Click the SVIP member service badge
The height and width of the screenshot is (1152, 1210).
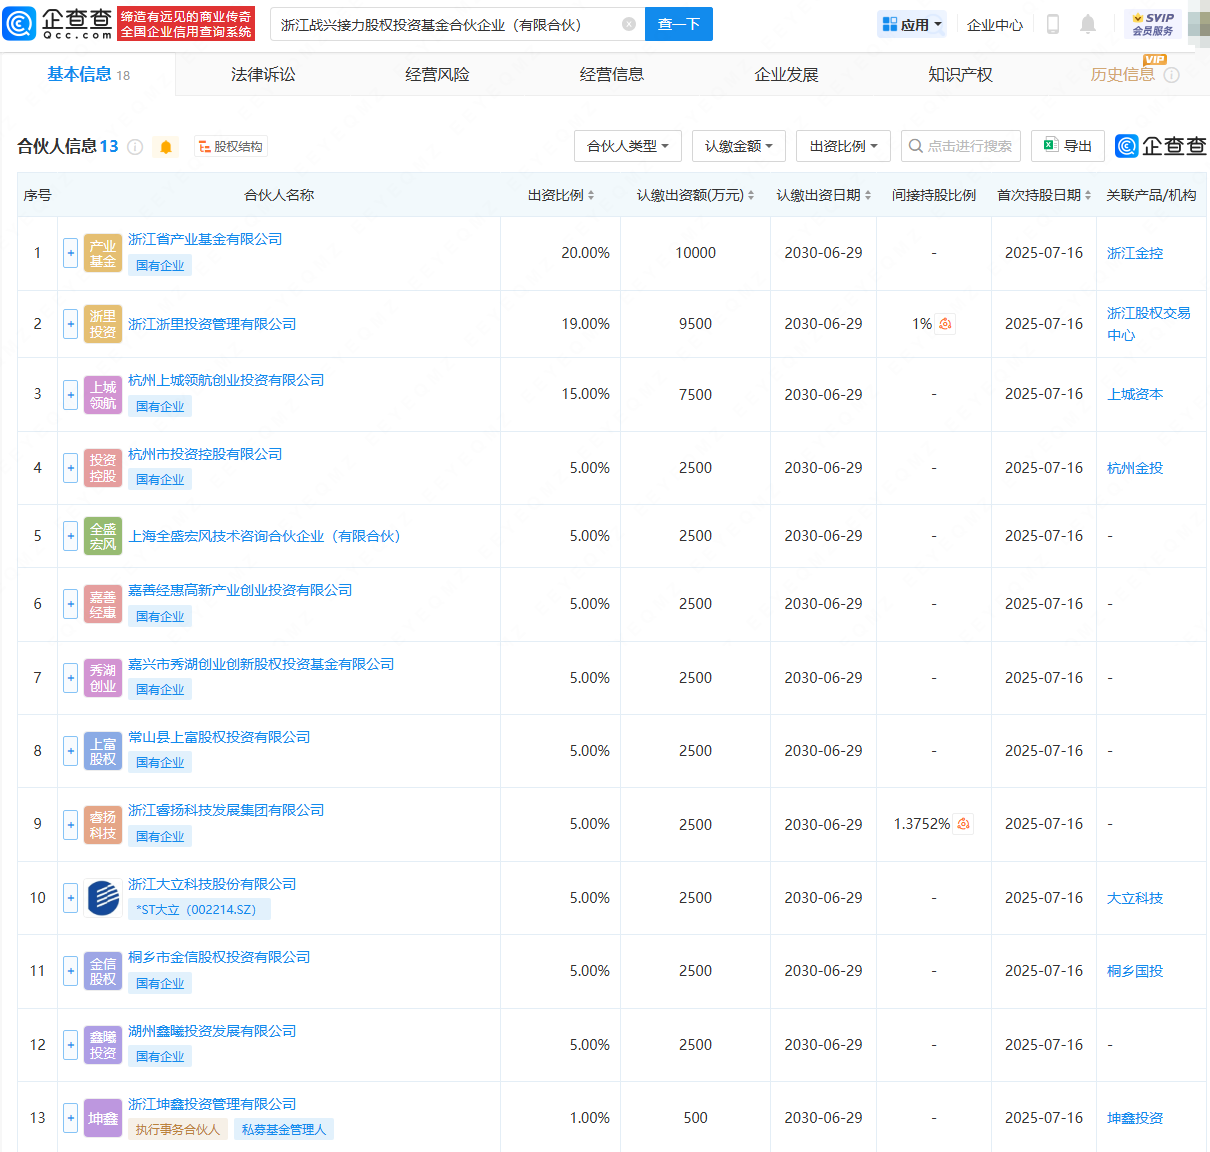click(x=1153, y=24)
